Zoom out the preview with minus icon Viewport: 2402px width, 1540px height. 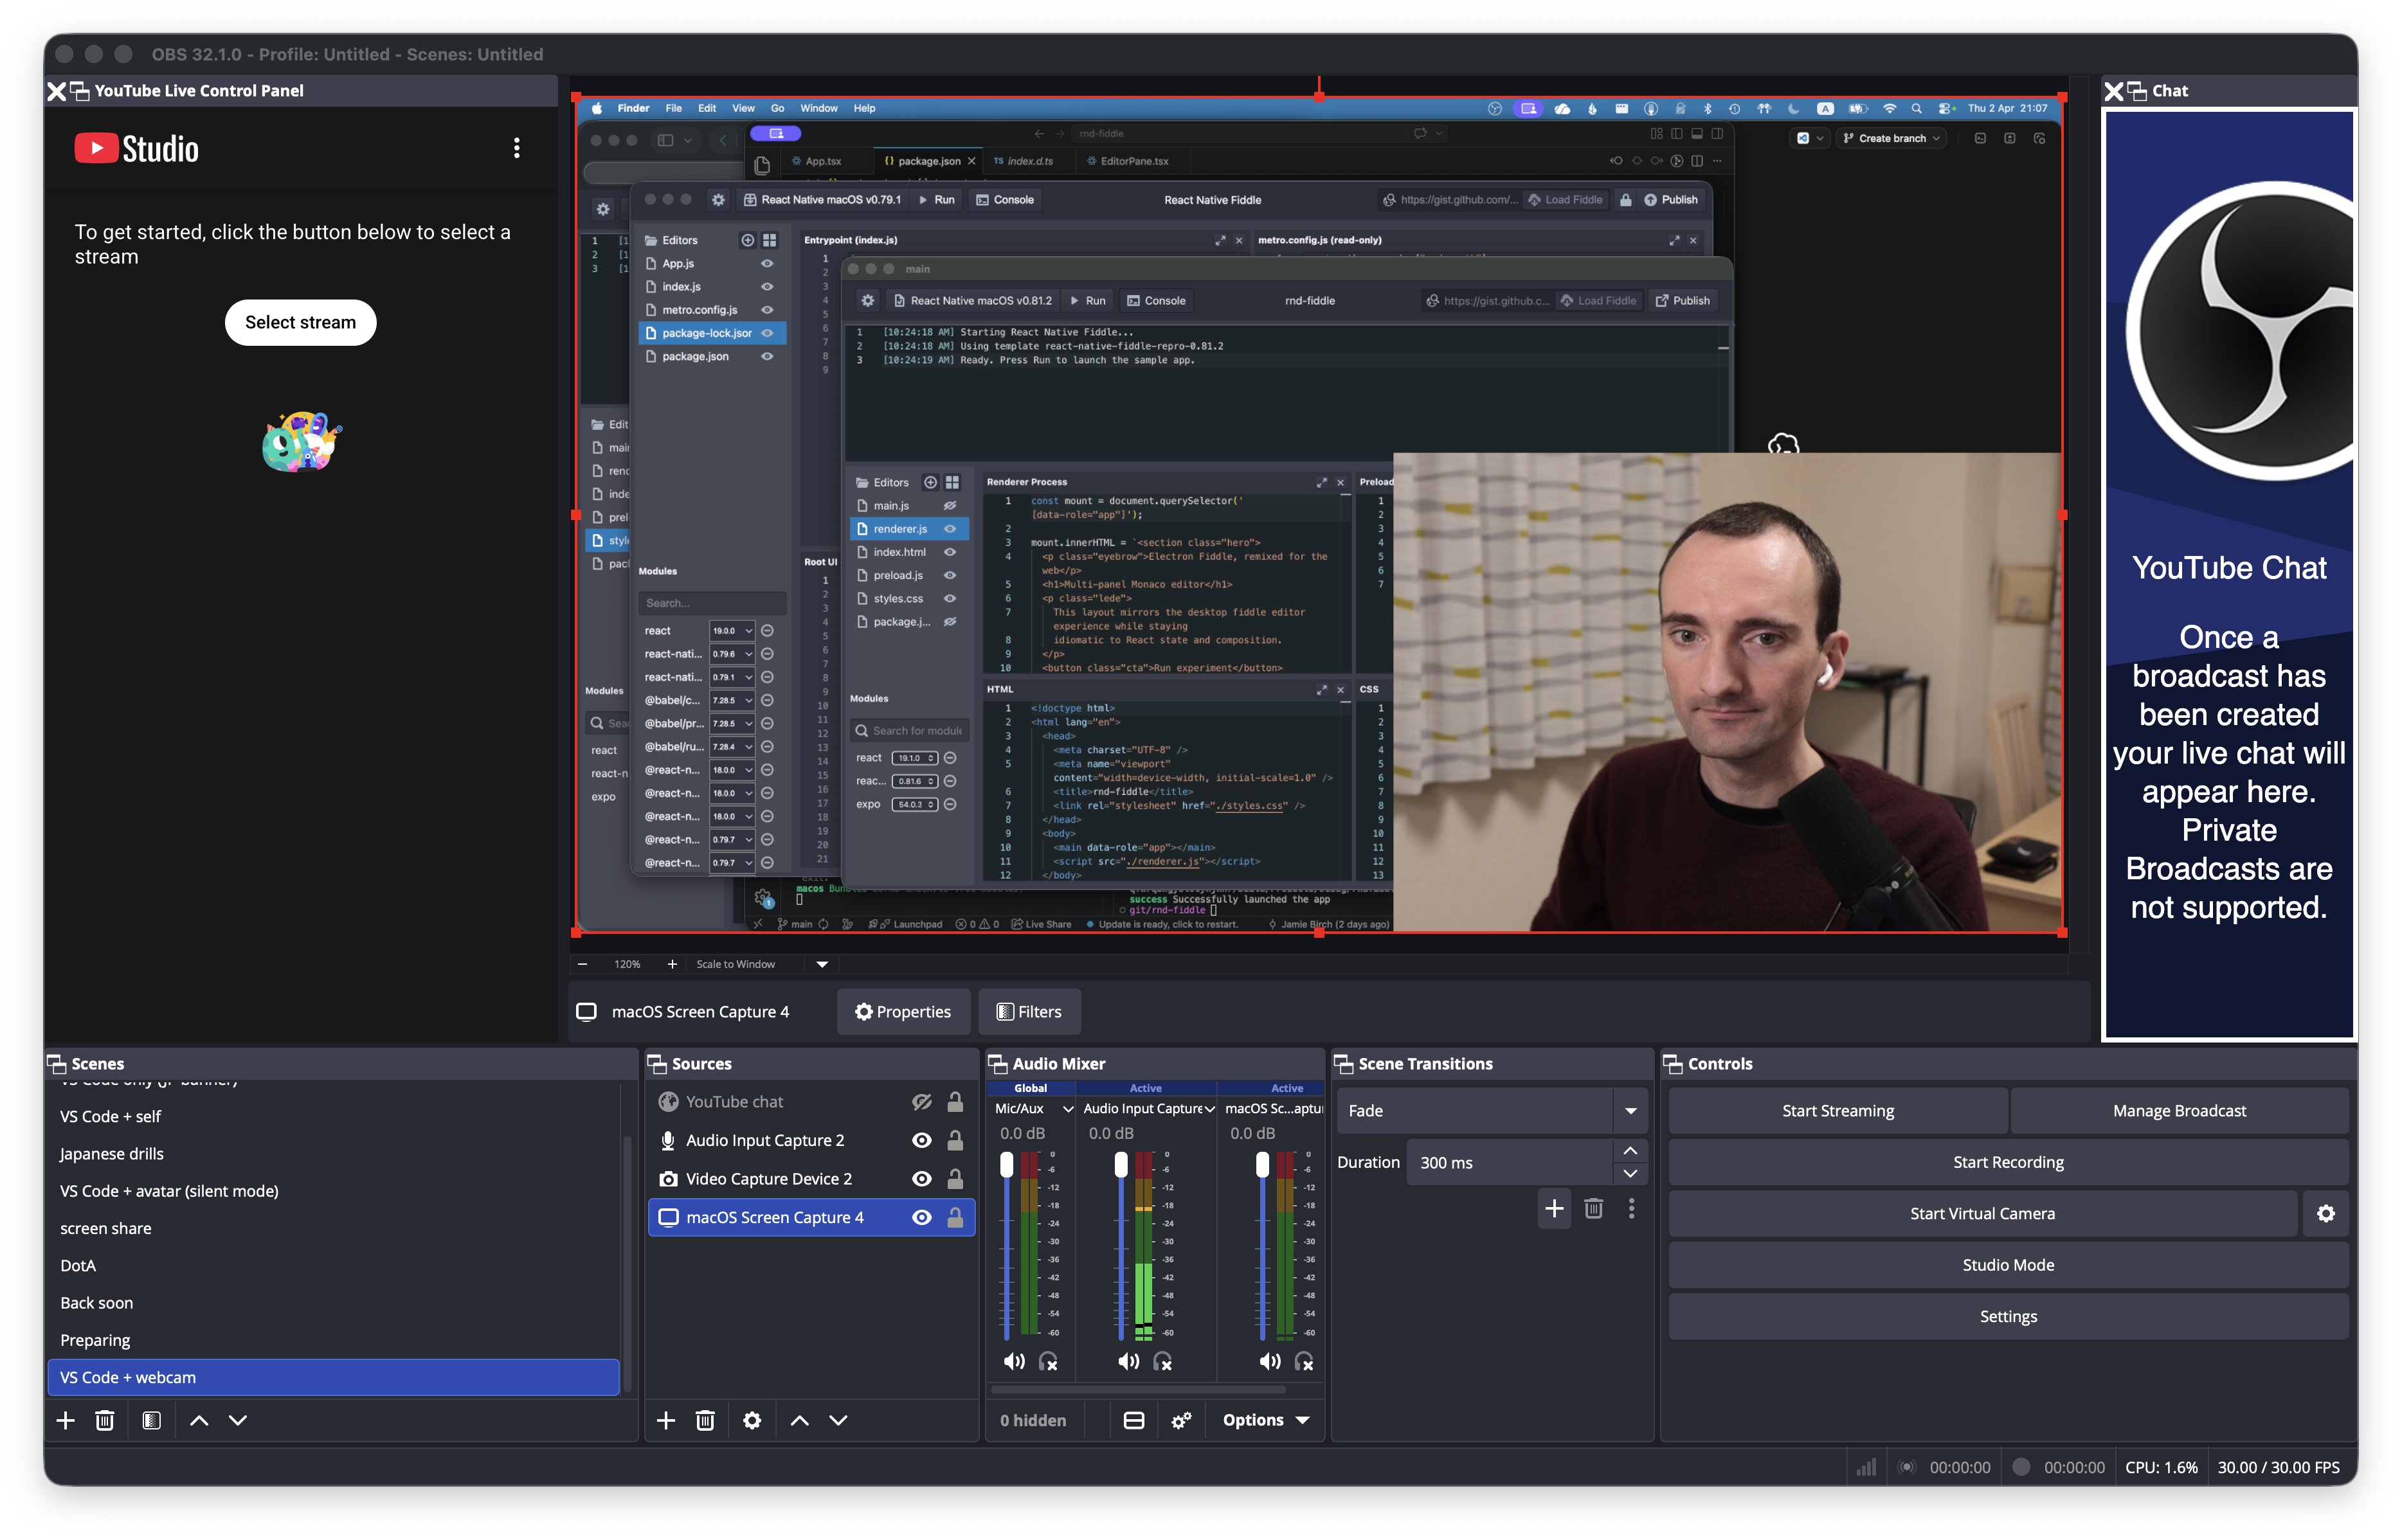pos(583,964)
